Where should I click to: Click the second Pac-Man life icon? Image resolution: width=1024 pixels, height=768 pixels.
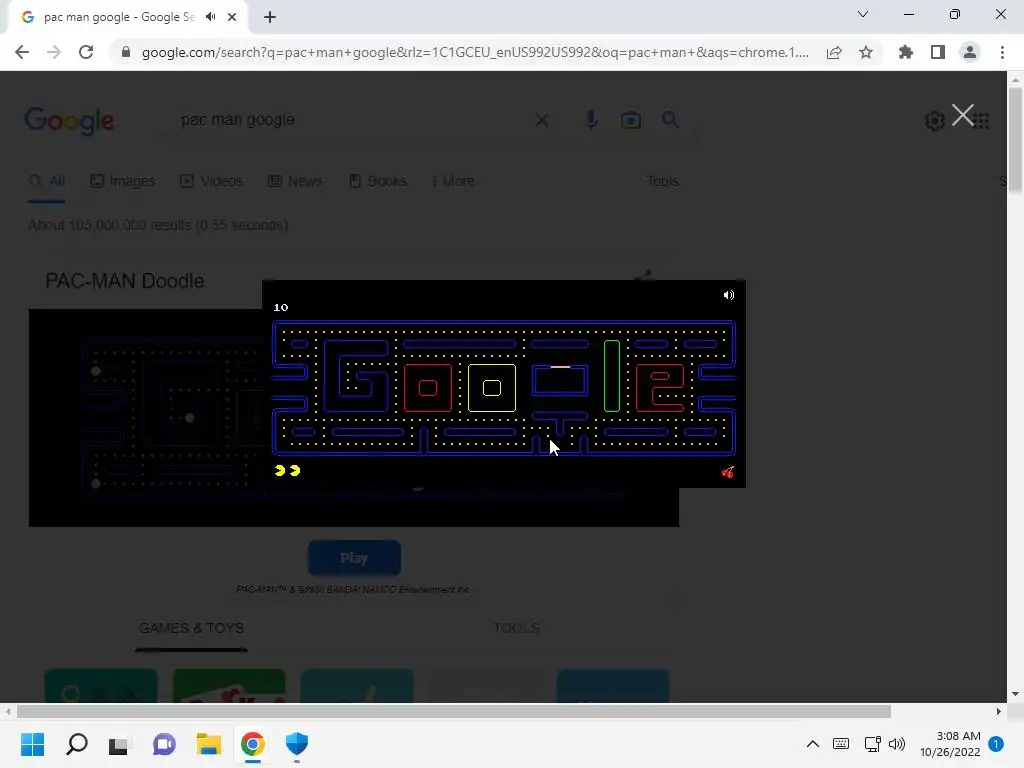pos(295,470)
